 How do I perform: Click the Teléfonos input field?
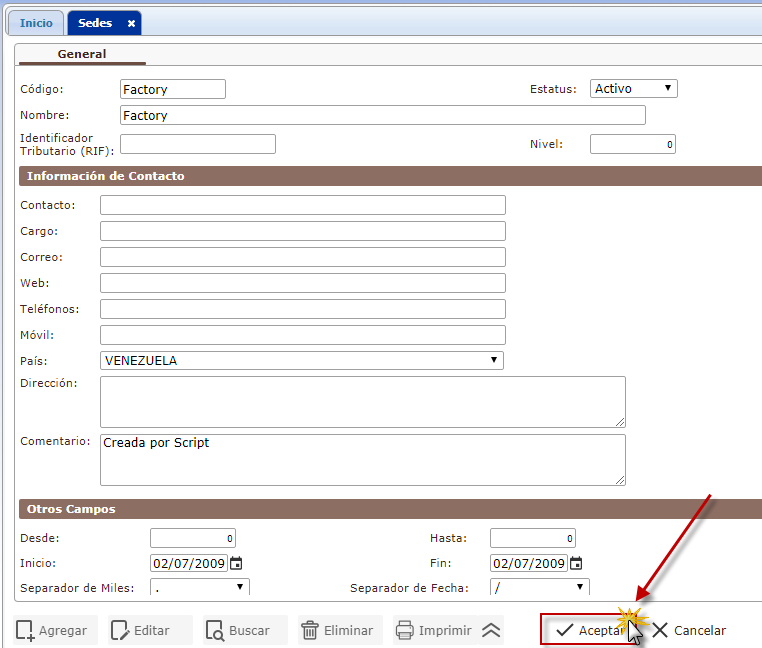point(303,309)
